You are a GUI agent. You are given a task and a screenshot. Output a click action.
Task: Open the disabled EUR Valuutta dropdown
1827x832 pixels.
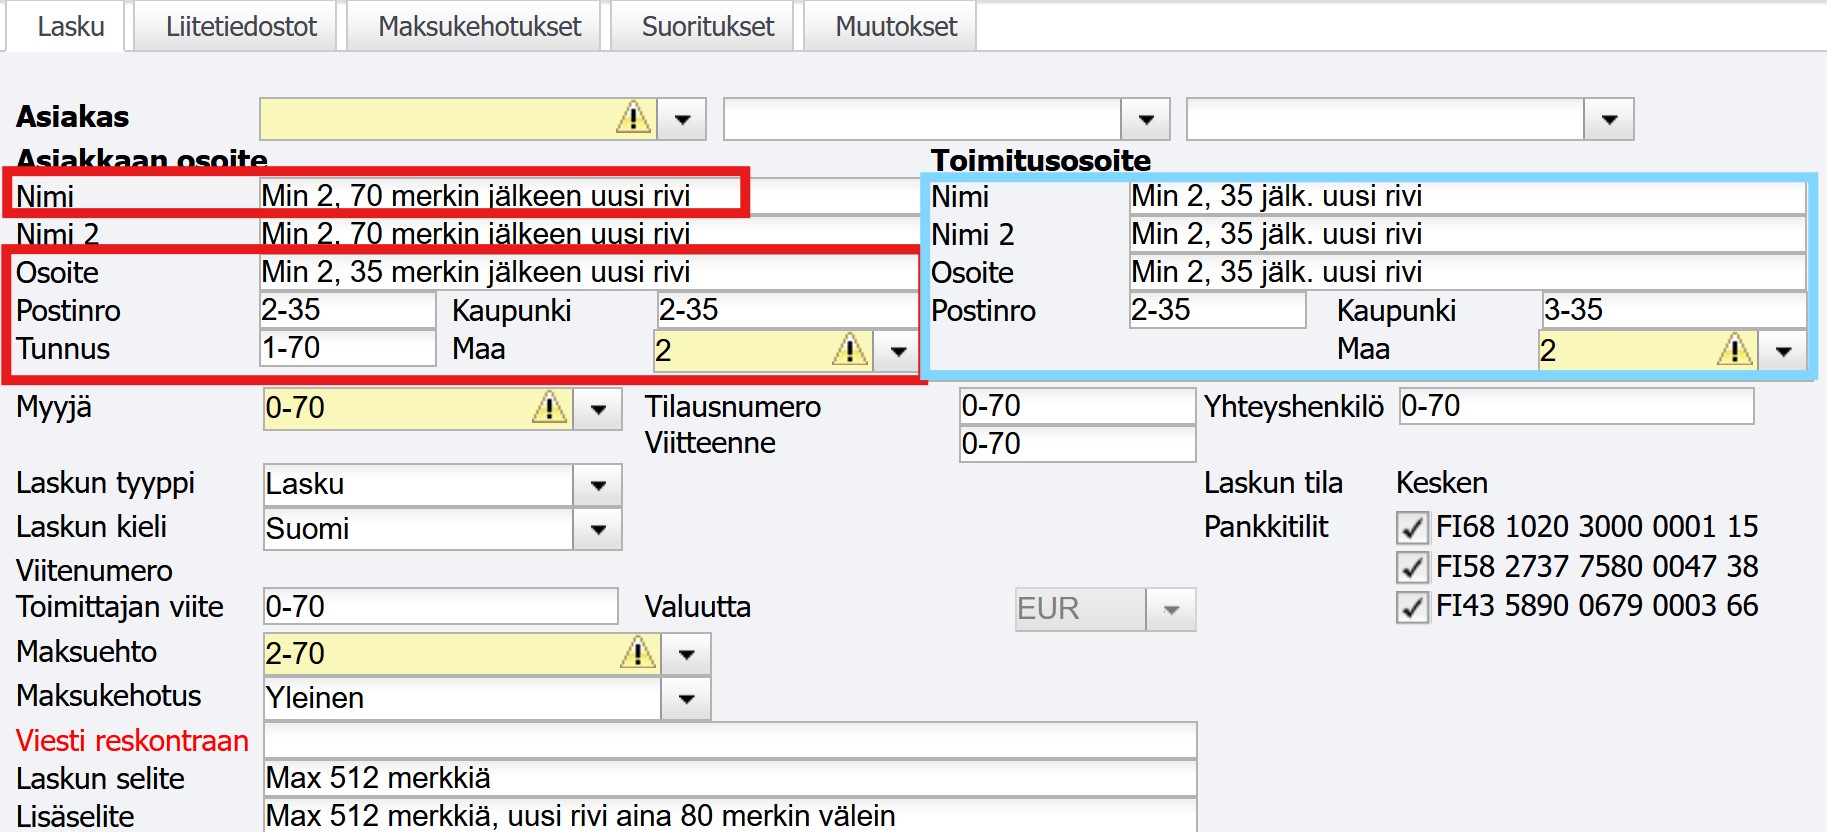tap(1171, 609)
